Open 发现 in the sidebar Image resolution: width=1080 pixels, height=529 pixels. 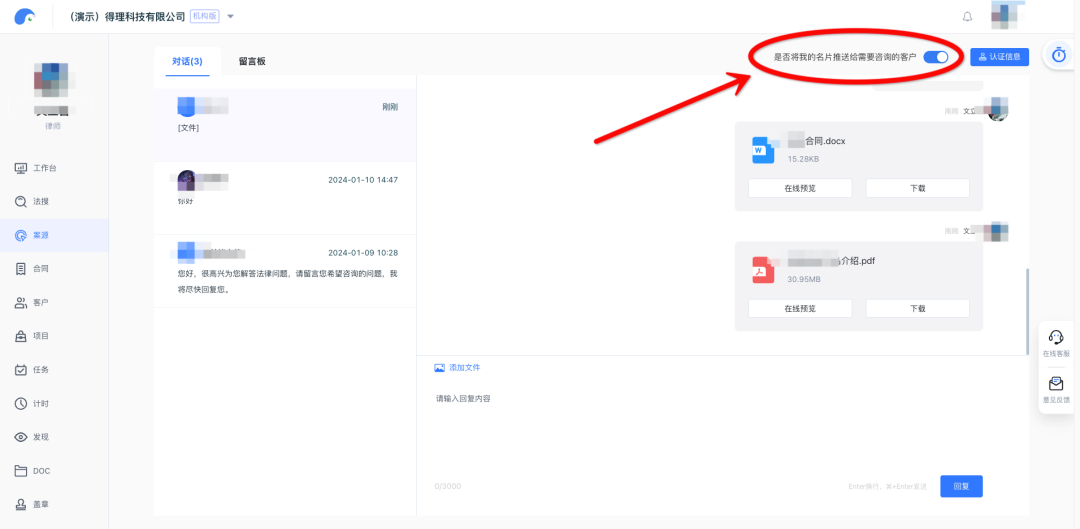pos(54,437)
